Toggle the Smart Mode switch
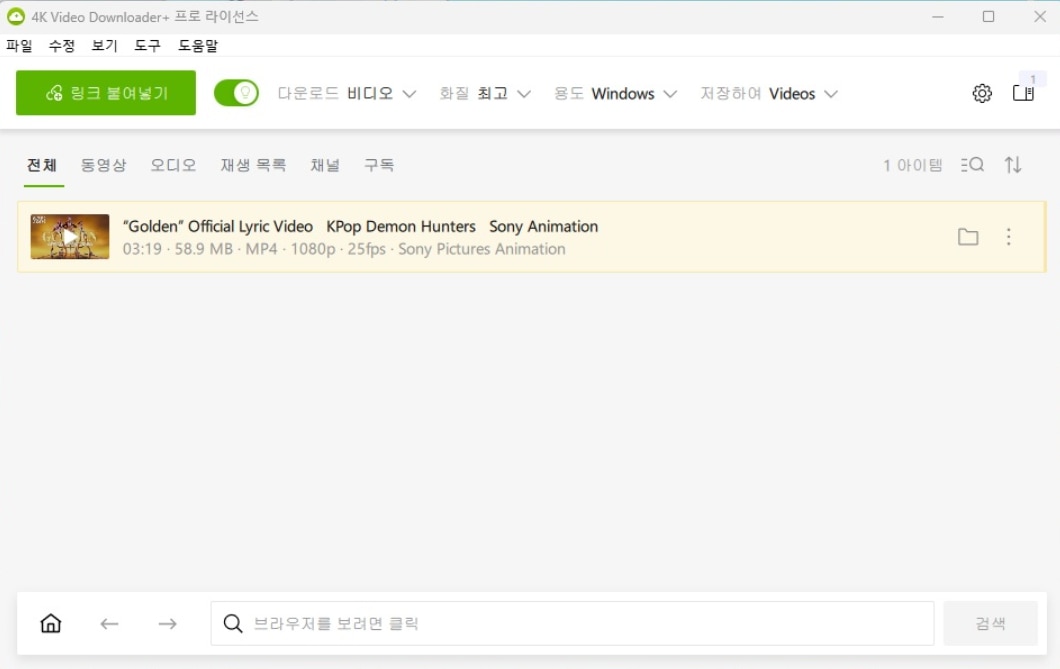 click(x=236, y=92)
